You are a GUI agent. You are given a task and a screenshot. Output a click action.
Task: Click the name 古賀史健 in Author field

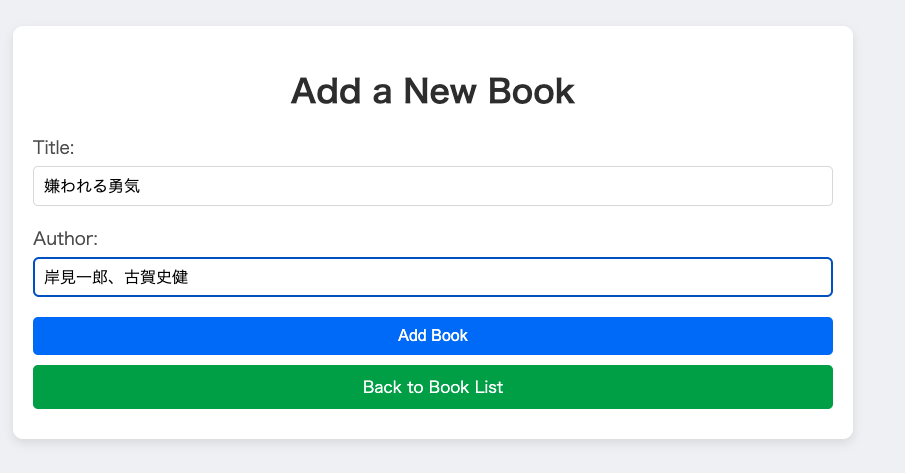click(x=156, y=277)
